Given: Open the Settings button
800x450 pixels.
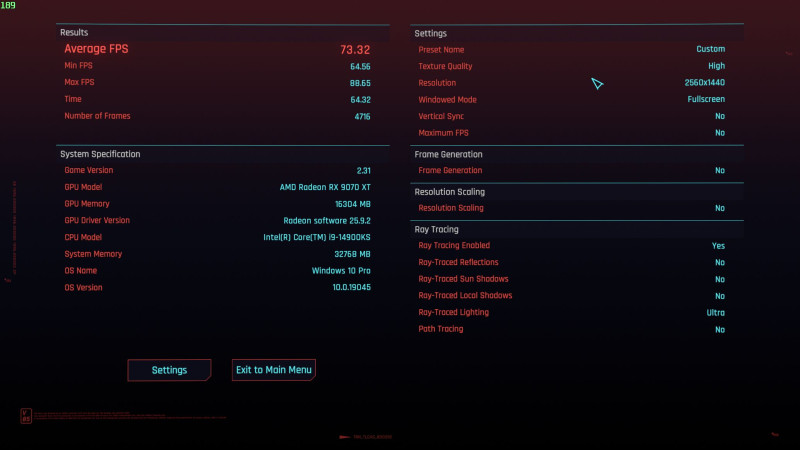Looking at the screenshot, I should pos(169,370).
